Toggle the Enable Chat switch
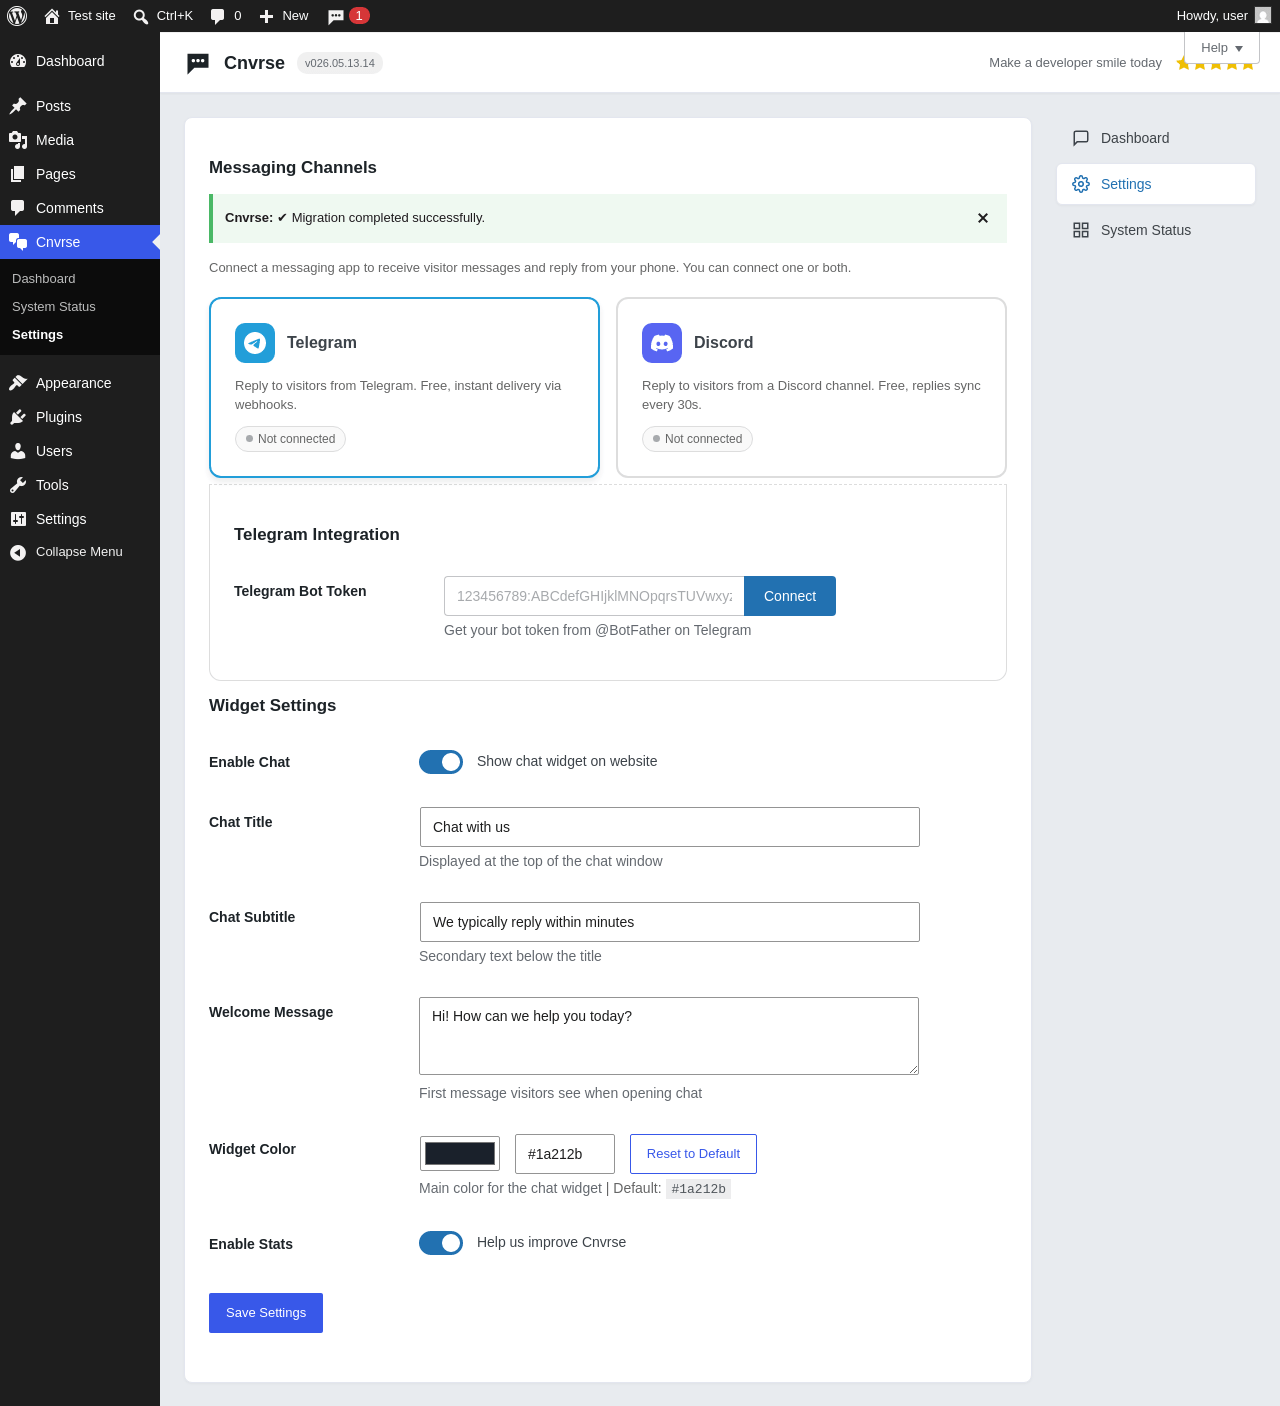The width and height of the screenshot is (1280, 1406). pyautogui.click(x=441, y=762)
